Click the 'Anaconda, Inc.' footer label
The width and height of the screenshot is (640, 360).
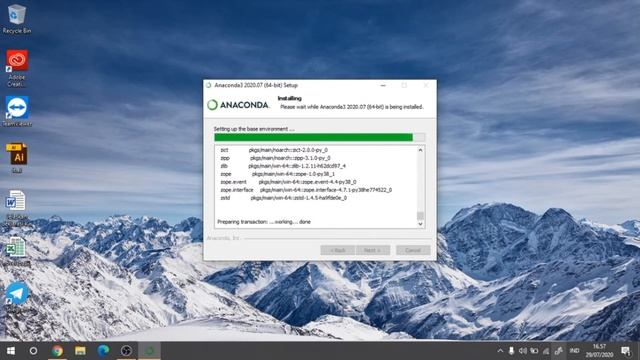pos(223,238)
